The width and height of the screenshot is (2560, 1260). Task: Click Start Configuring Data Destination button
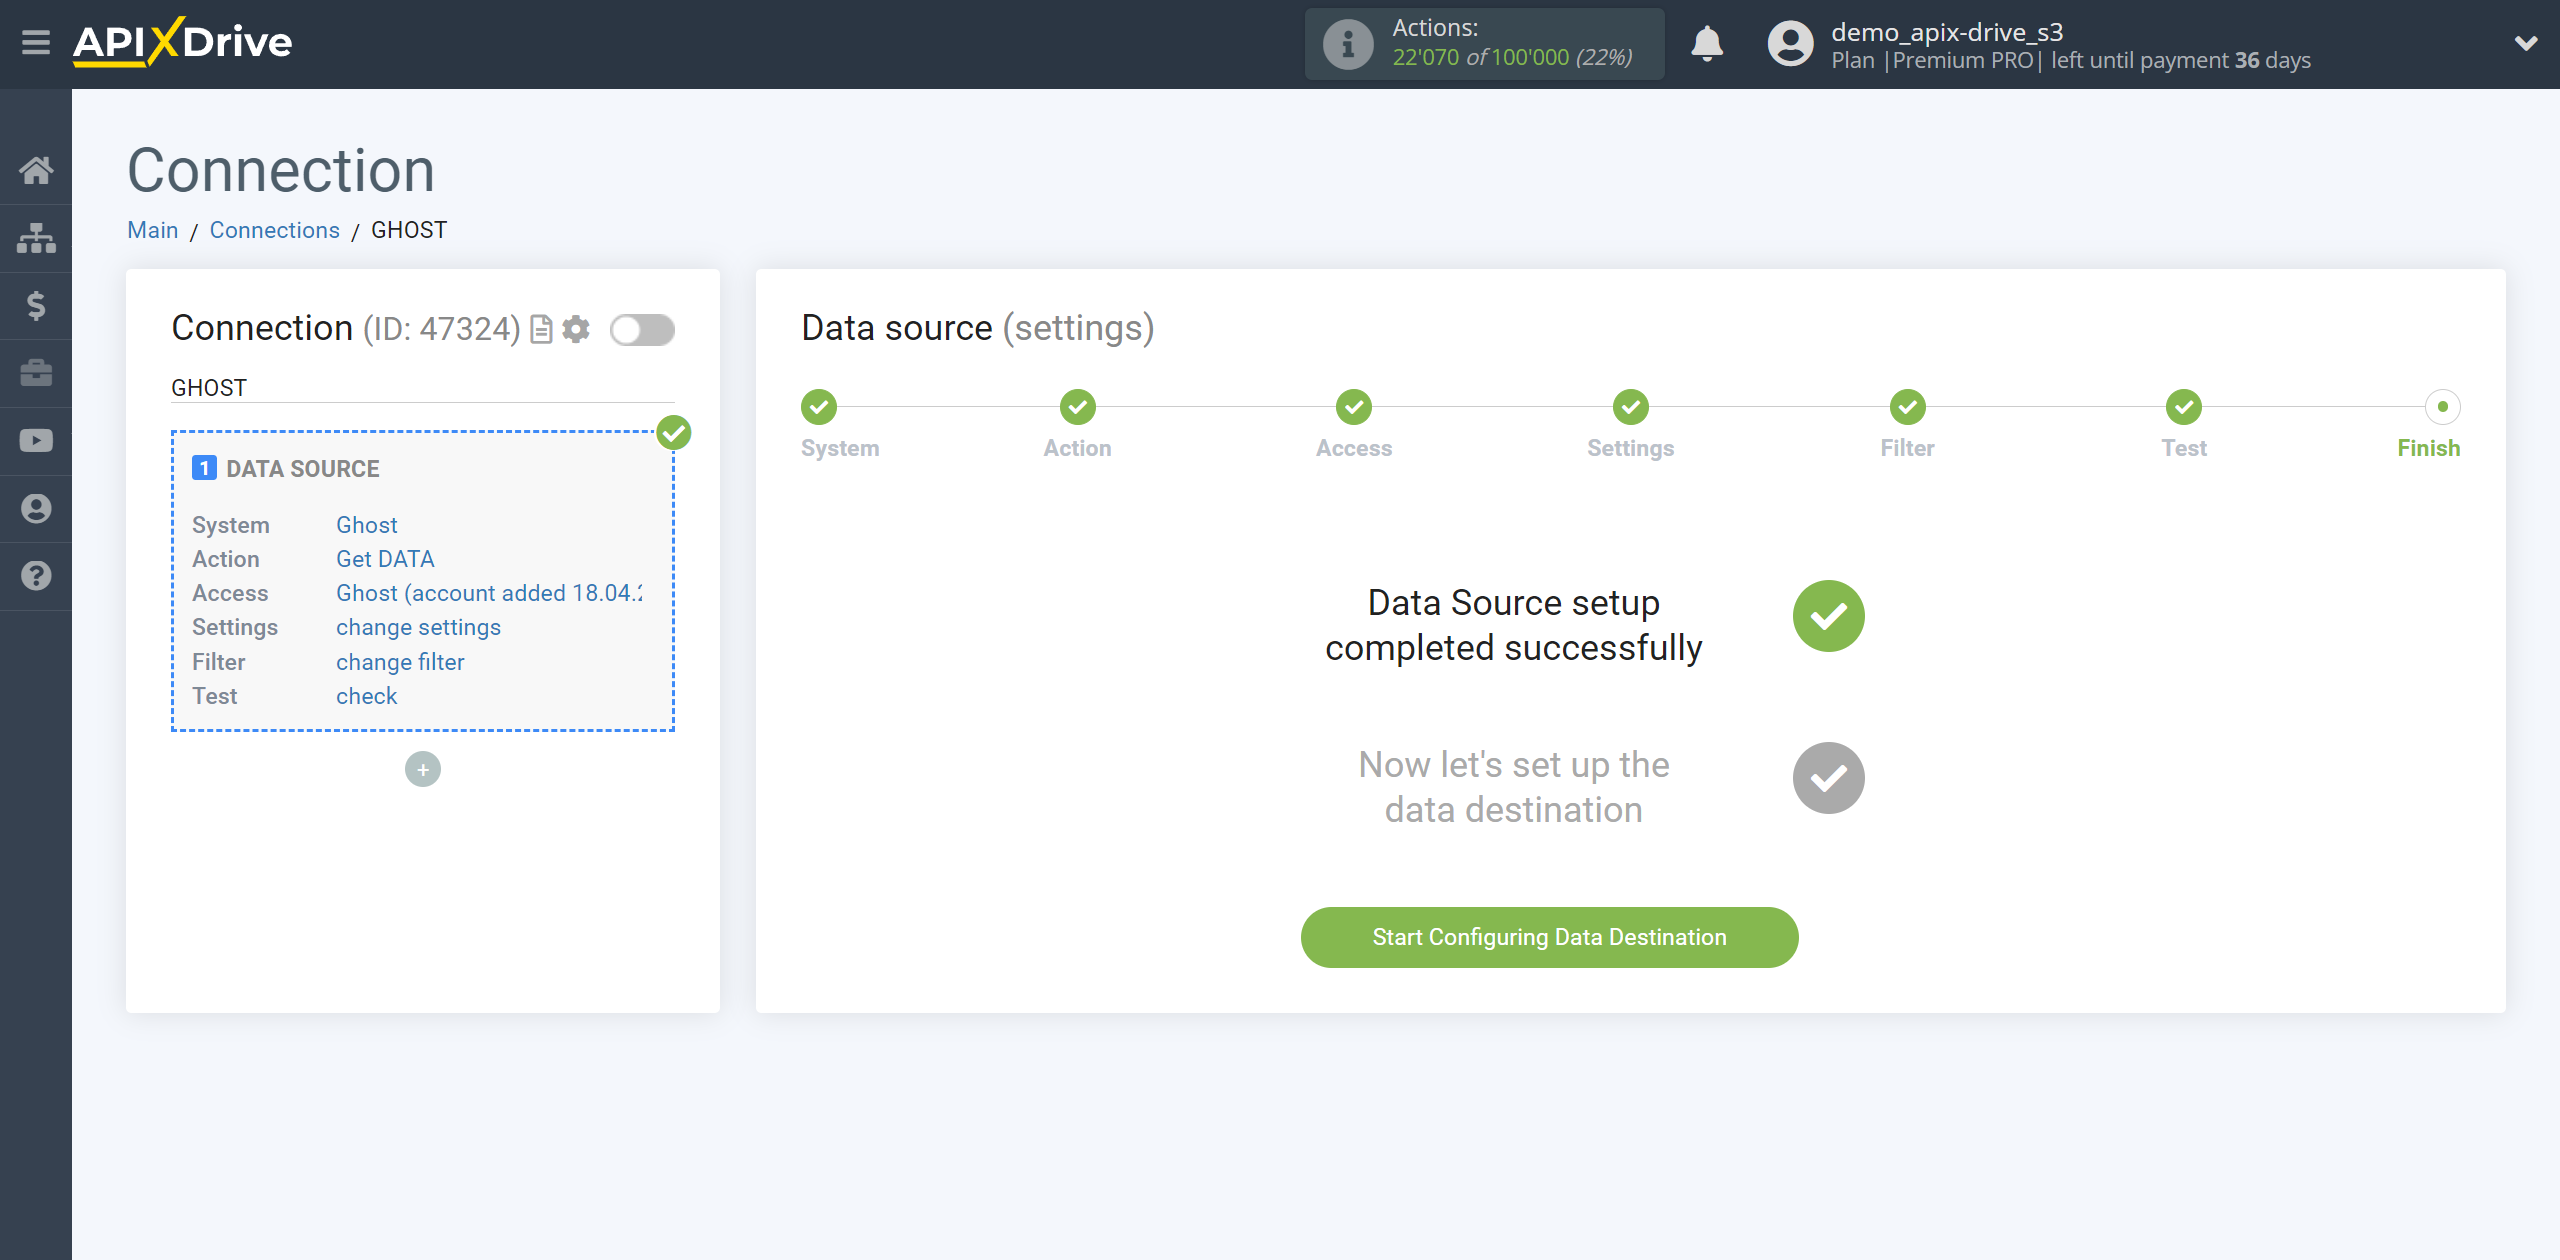coord(1549,937)
